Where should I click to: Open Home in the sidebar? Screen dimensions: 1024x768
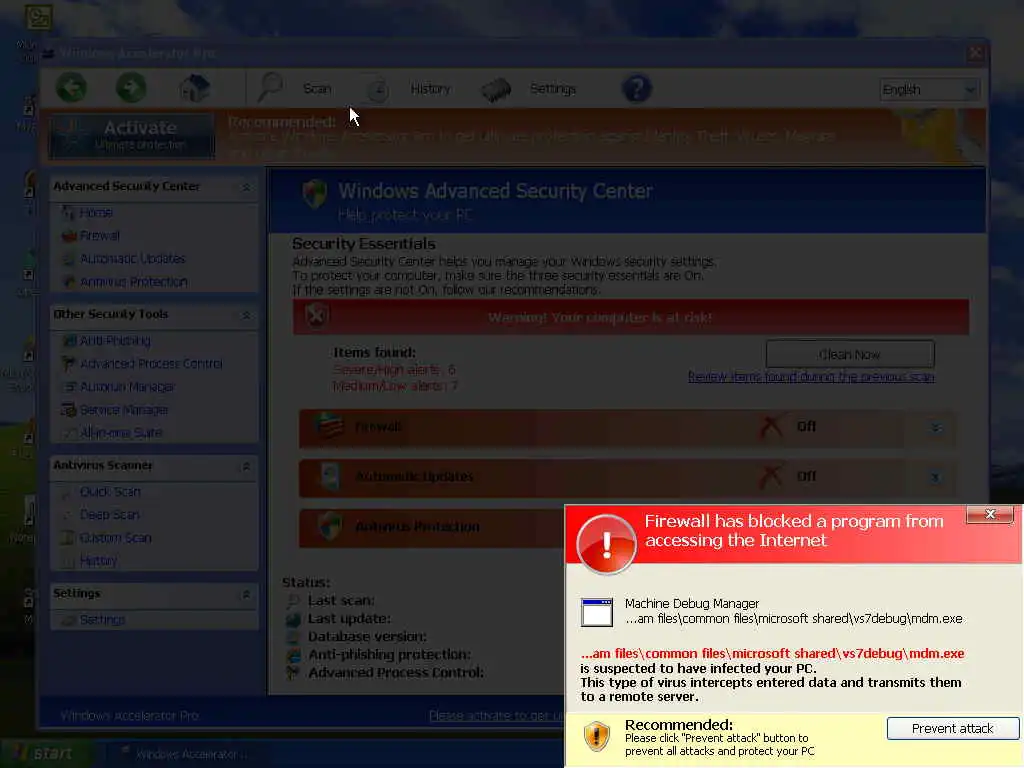[96, 213]
